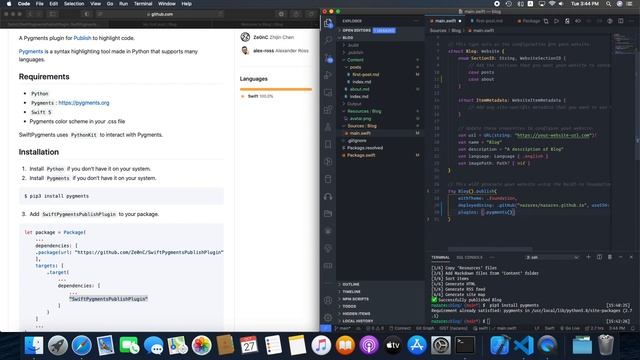Open the Explorer view in activity bar
Image resolution: width=640 pixels, height=360 pixels.
pyautogui.click(x=328, y=23)
